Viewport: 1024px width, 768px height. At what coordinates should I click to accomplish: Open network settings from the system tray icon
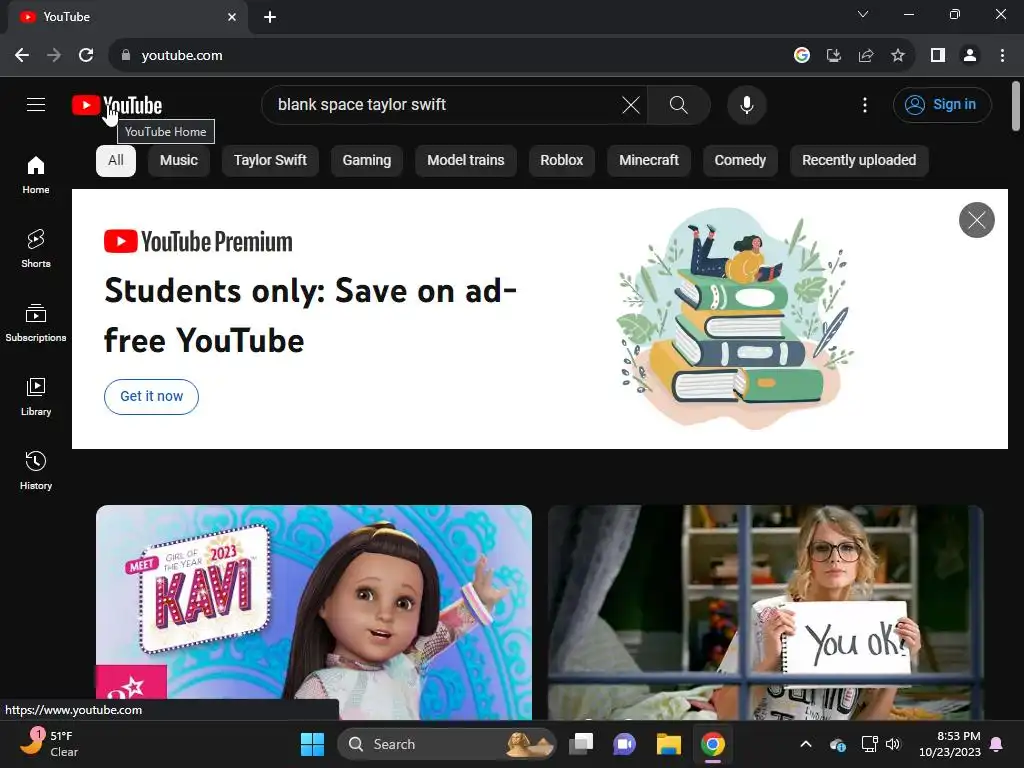click(x=869, y=744)
